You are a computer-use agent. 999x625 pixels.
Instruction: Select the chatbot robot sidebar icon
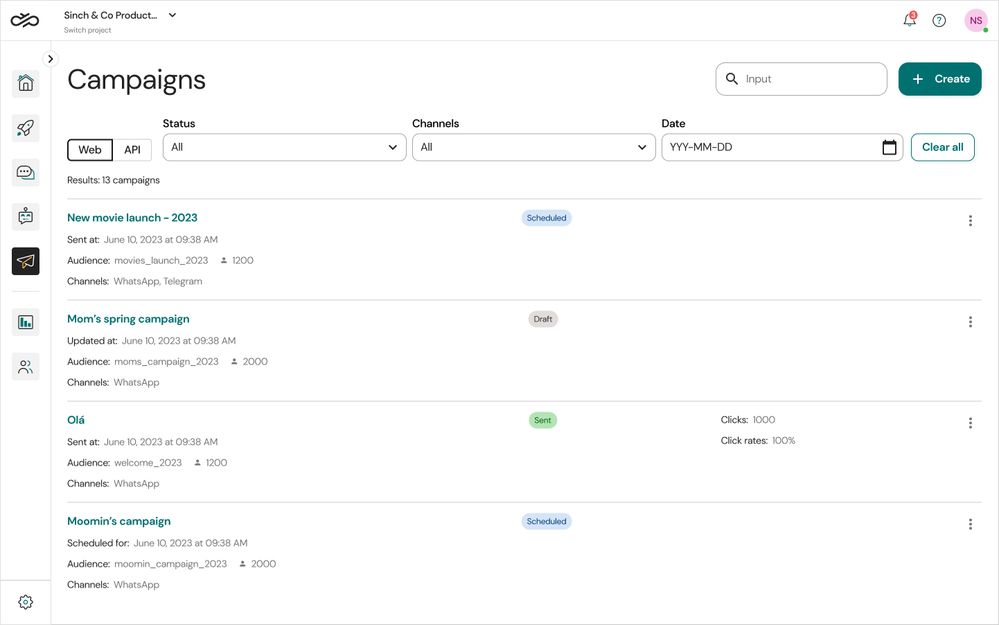click(26, 216)
